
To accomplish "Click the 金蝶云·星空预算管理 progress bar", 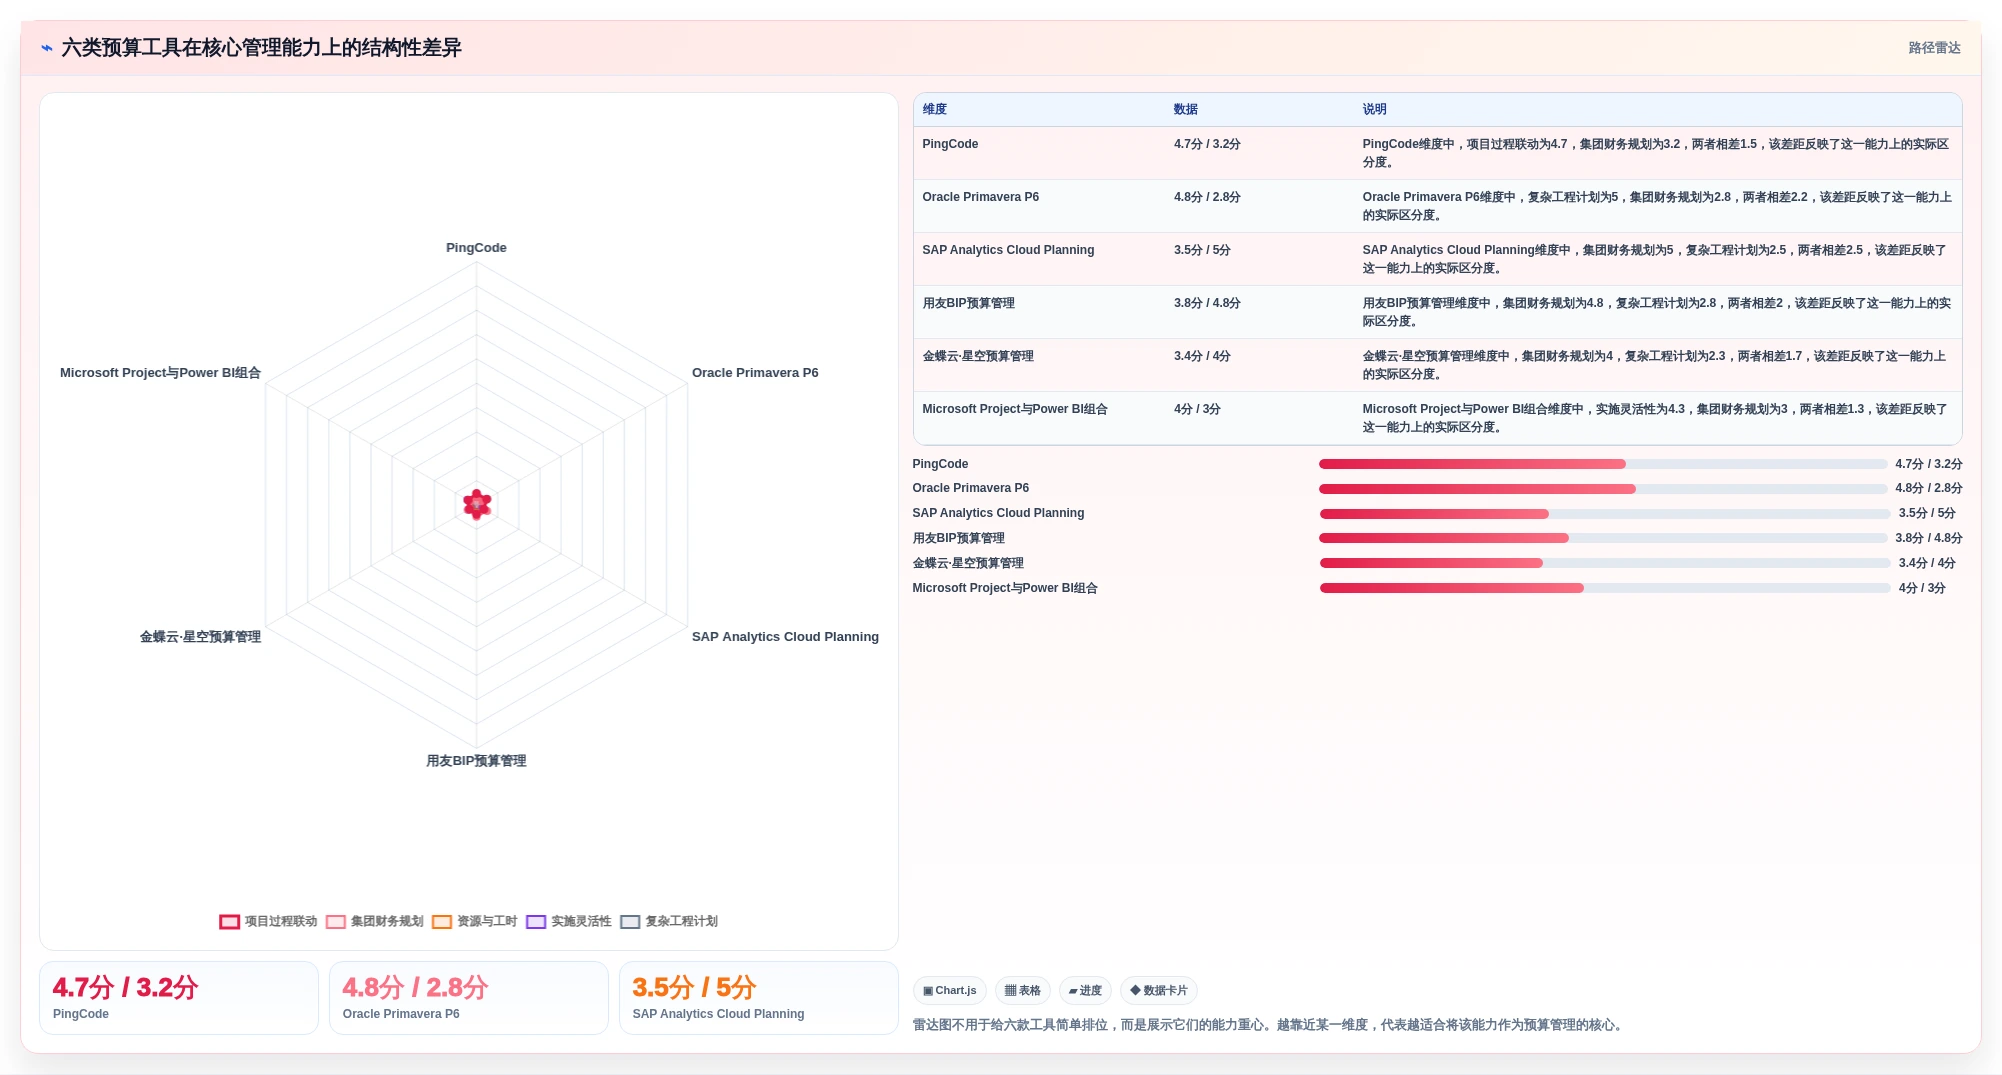I will click(x=1605, y=563).
